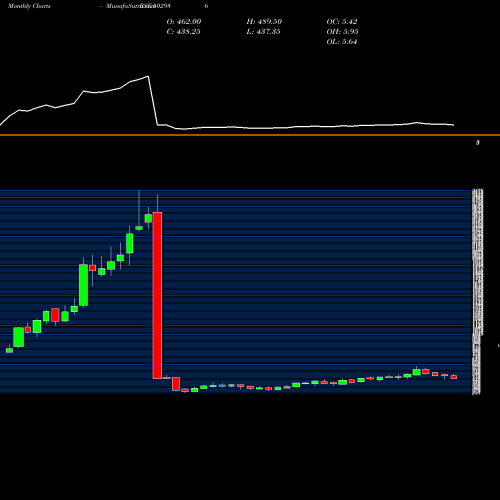This screenshot has height=500, width=500.
Task: Click the 'OL: 5.64' reading
Action: [x=342, y=41]
